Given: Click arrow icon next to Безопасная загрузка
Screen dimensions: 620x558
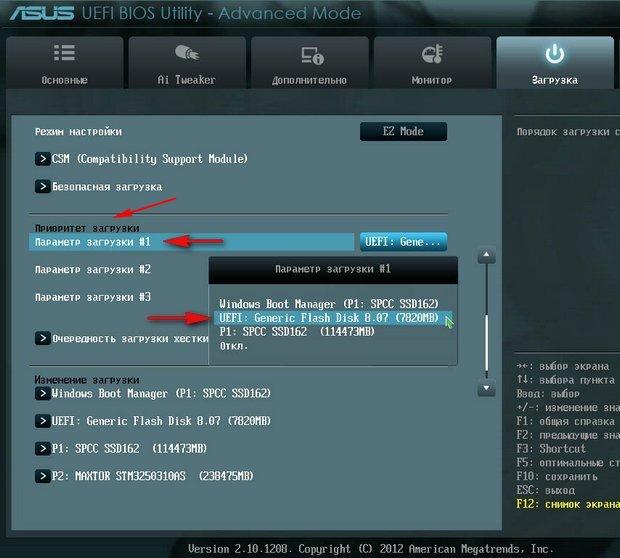Looking at the screenshot, I should 42,186.
